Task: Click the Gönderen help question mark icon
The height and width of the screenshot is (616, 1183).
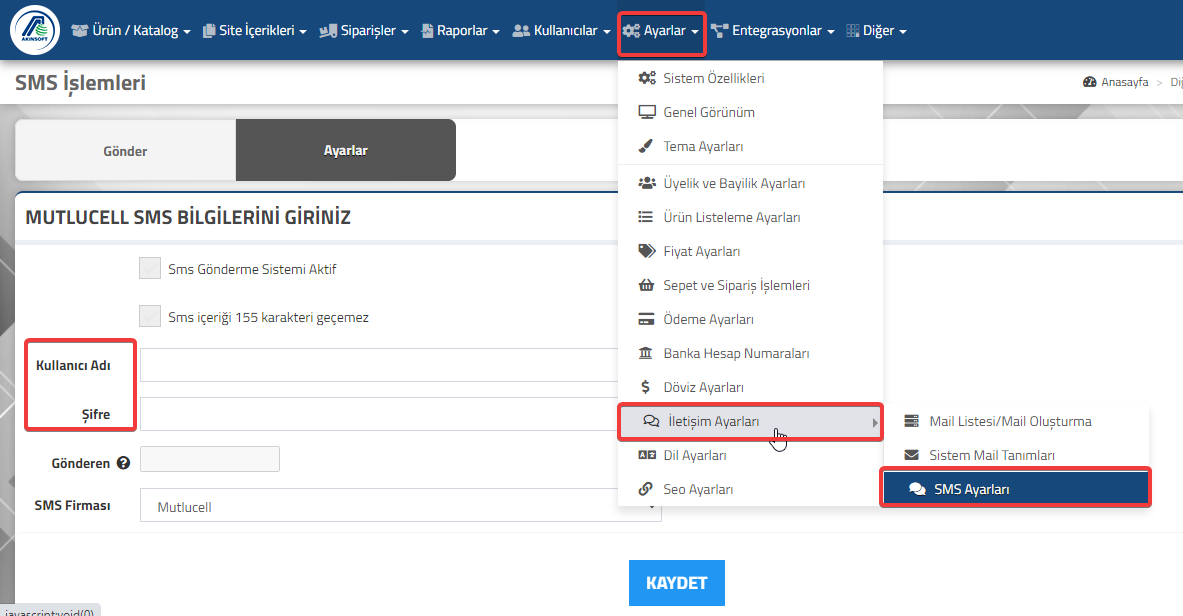Action: 123,463
